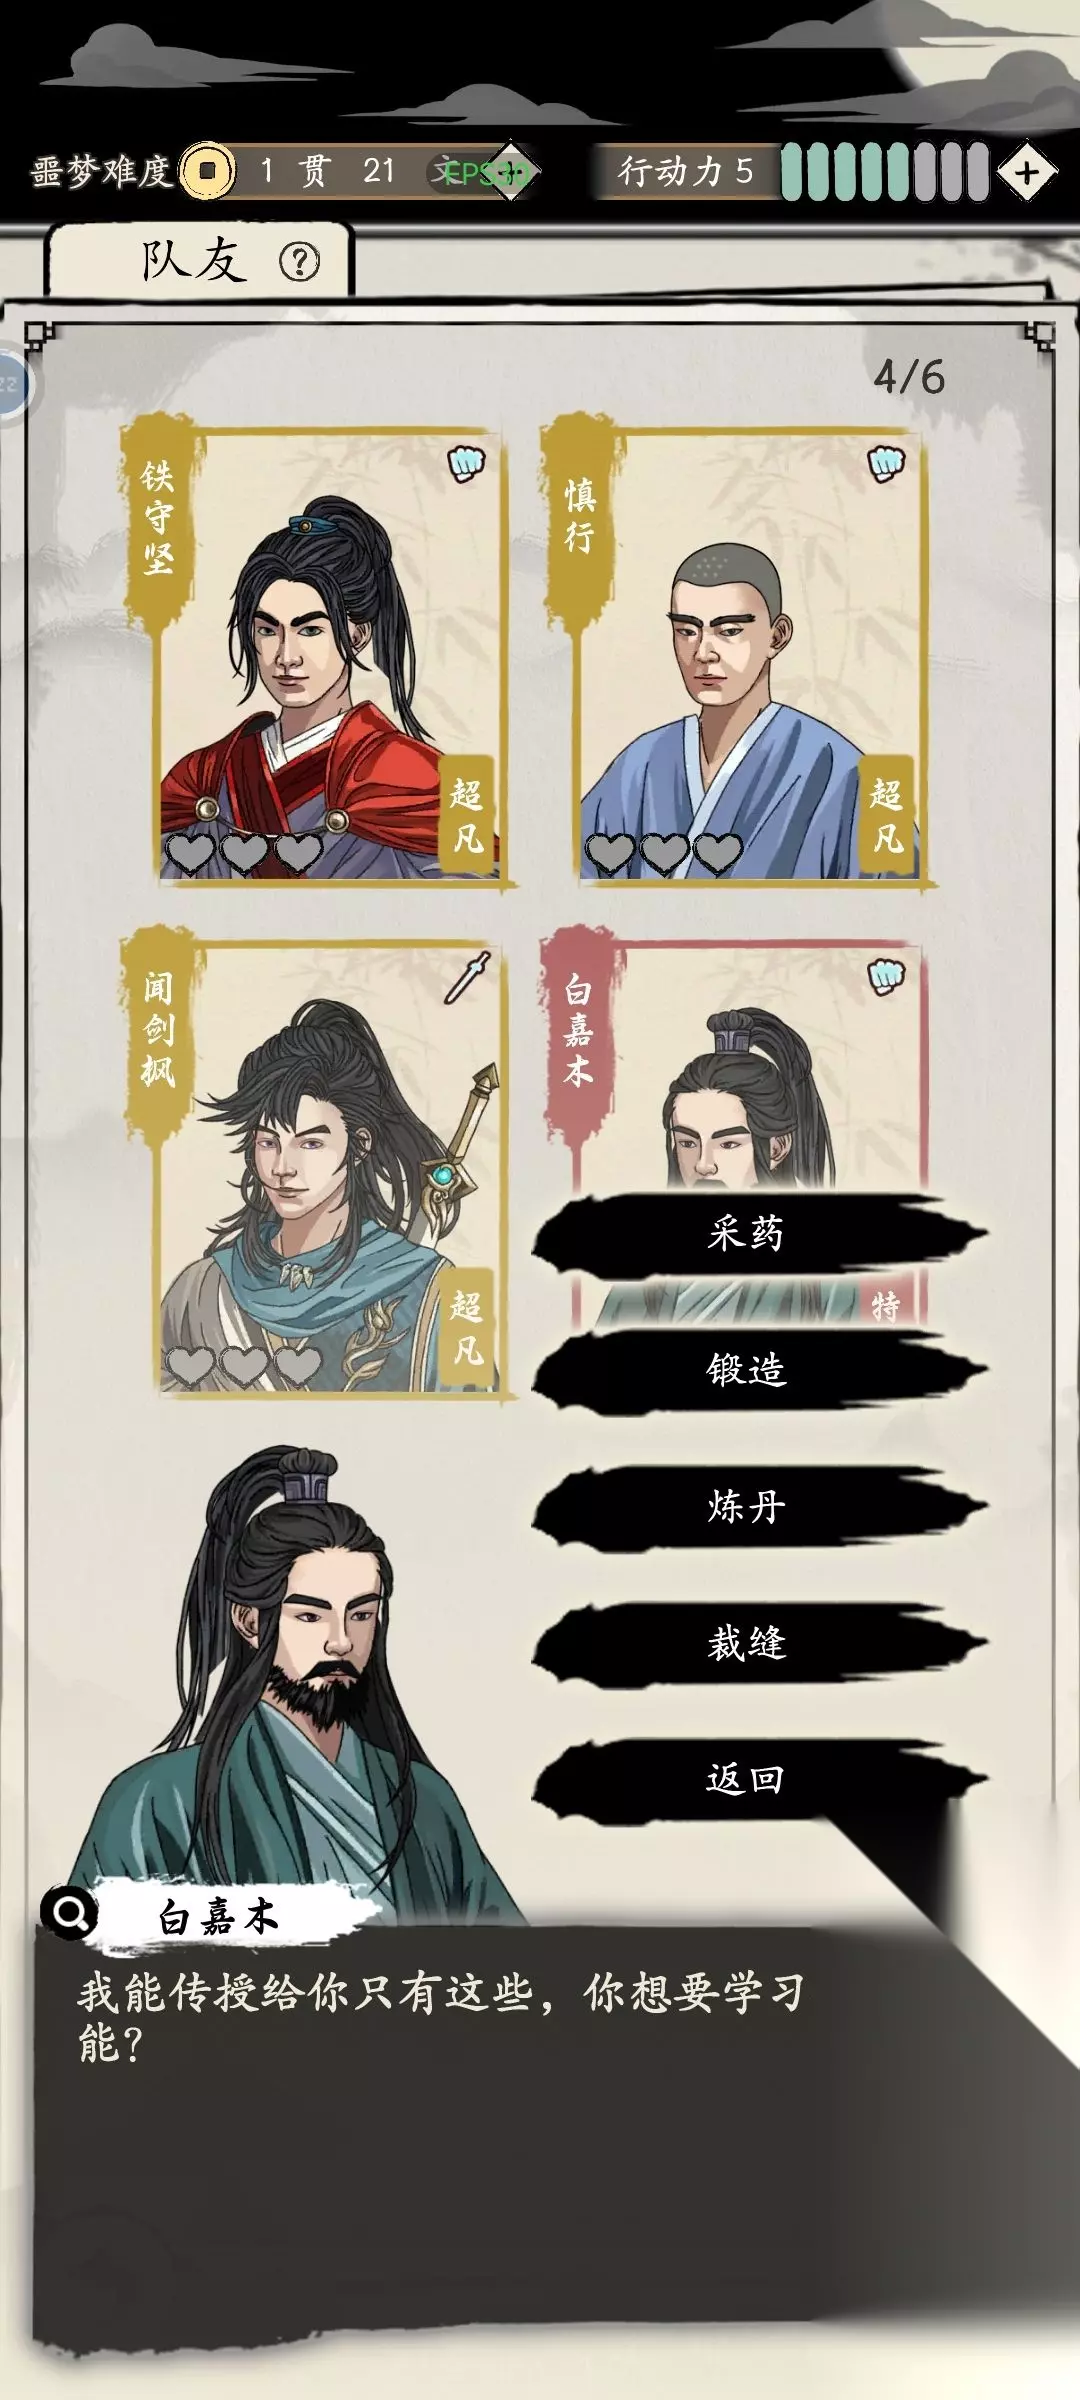Add action points with the plus button
Viewport: 1080px width, 2400px height.
[x=1026, y=172]
